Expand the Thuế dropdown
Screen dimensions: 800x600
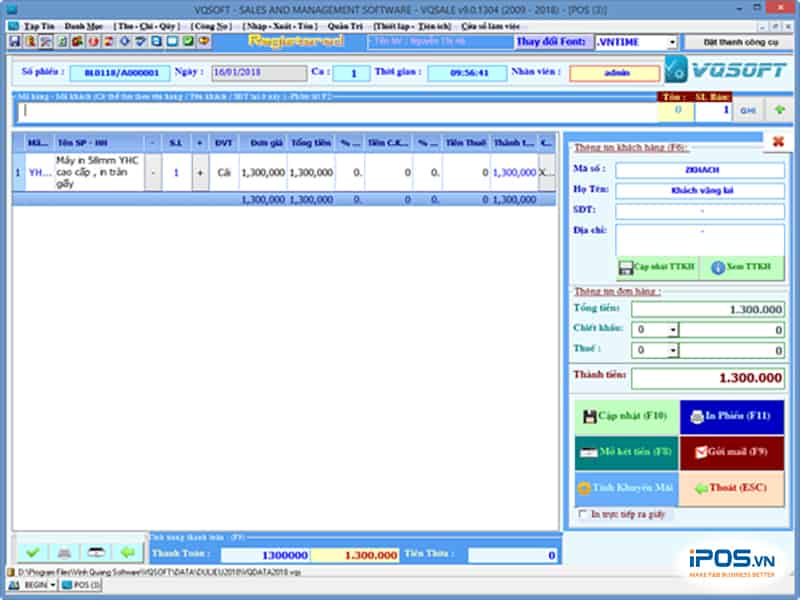pos(673,350)
